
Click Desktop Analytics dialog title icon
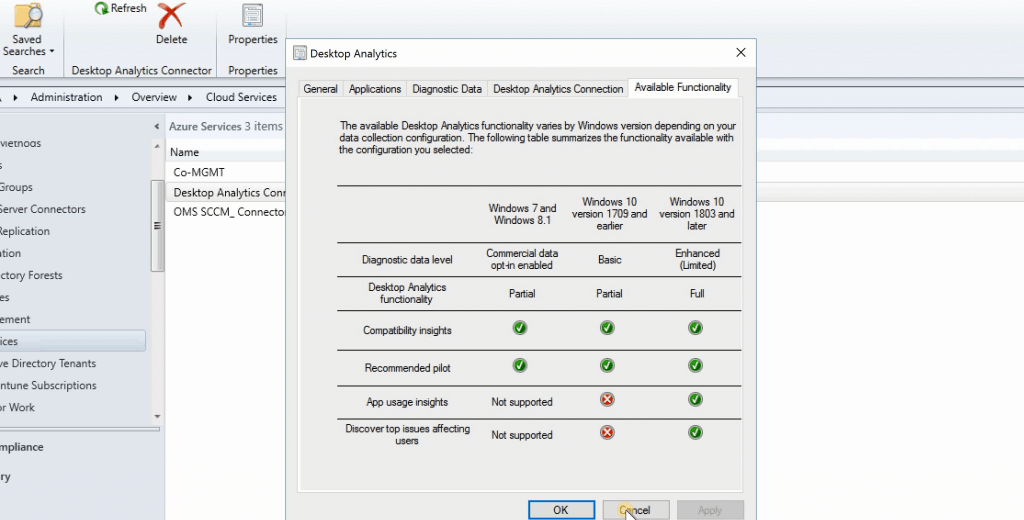click(300, 54)
